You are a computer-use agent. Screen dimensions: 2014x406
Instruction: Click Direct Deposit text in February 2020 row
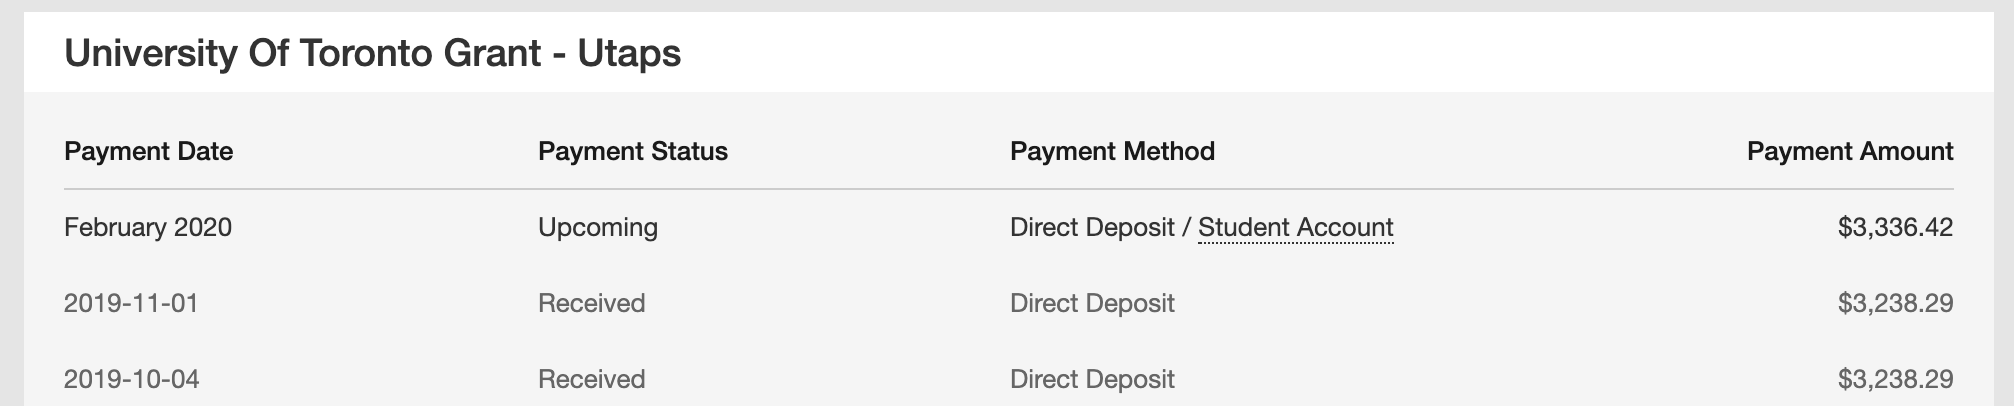coord(1091,228)
